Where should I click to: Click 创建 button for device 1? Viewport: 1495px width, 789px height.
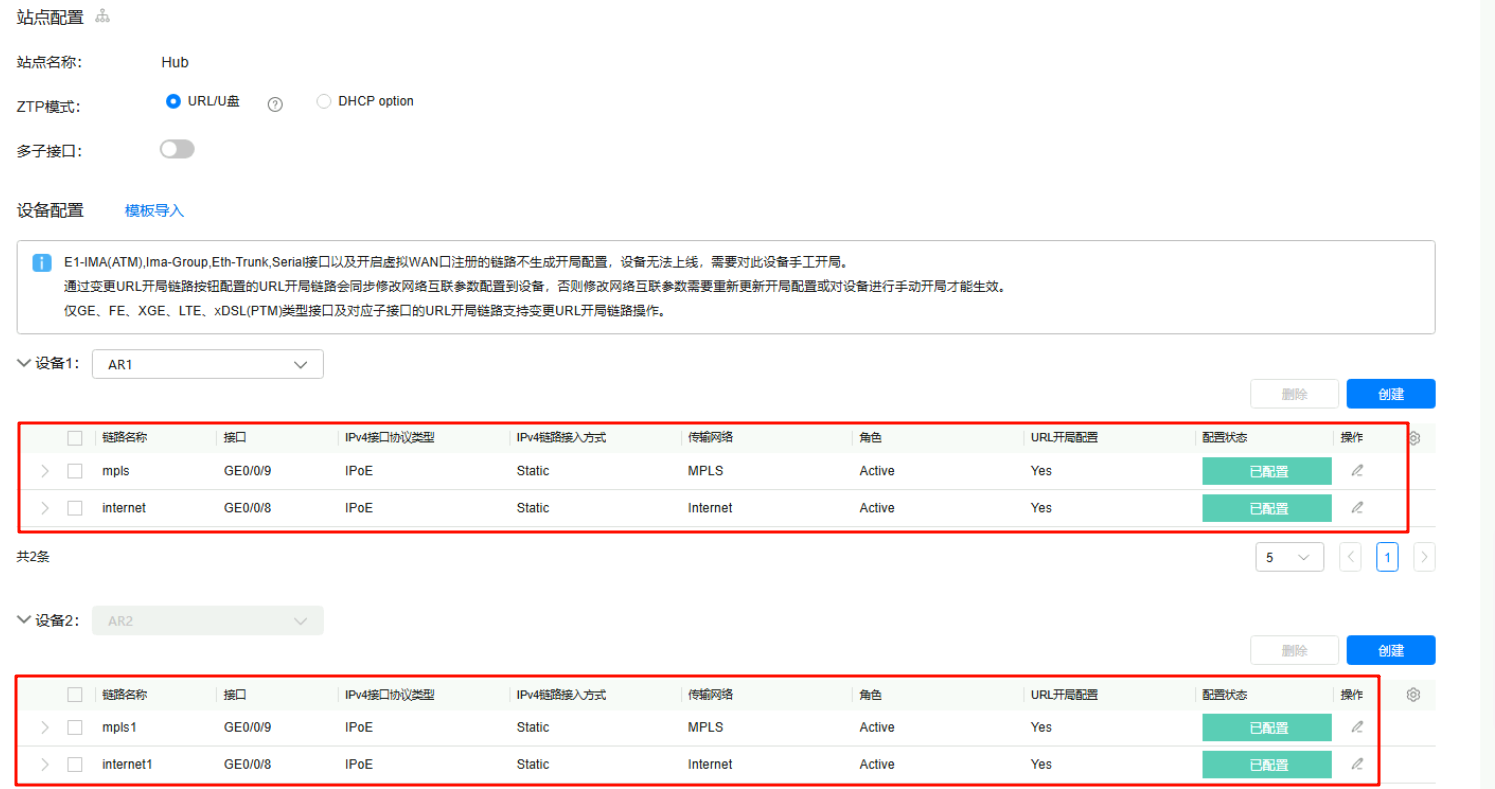click(1390, 394)
